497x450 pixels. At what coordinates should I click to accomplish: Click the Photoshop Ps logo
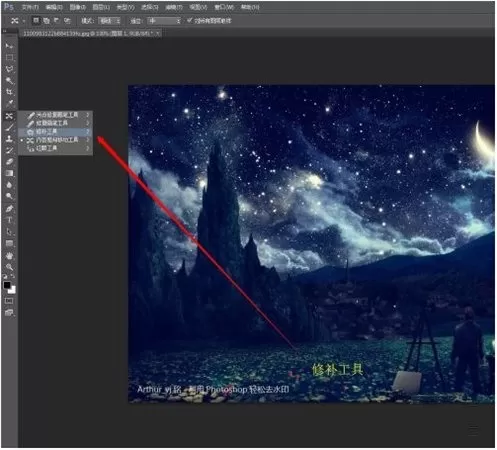pos(9,6)
